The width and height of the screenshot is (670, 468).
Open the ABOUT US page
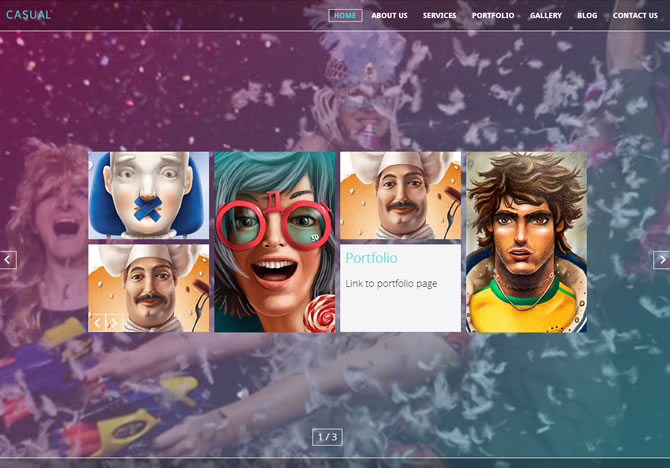[x=389, y=15]
